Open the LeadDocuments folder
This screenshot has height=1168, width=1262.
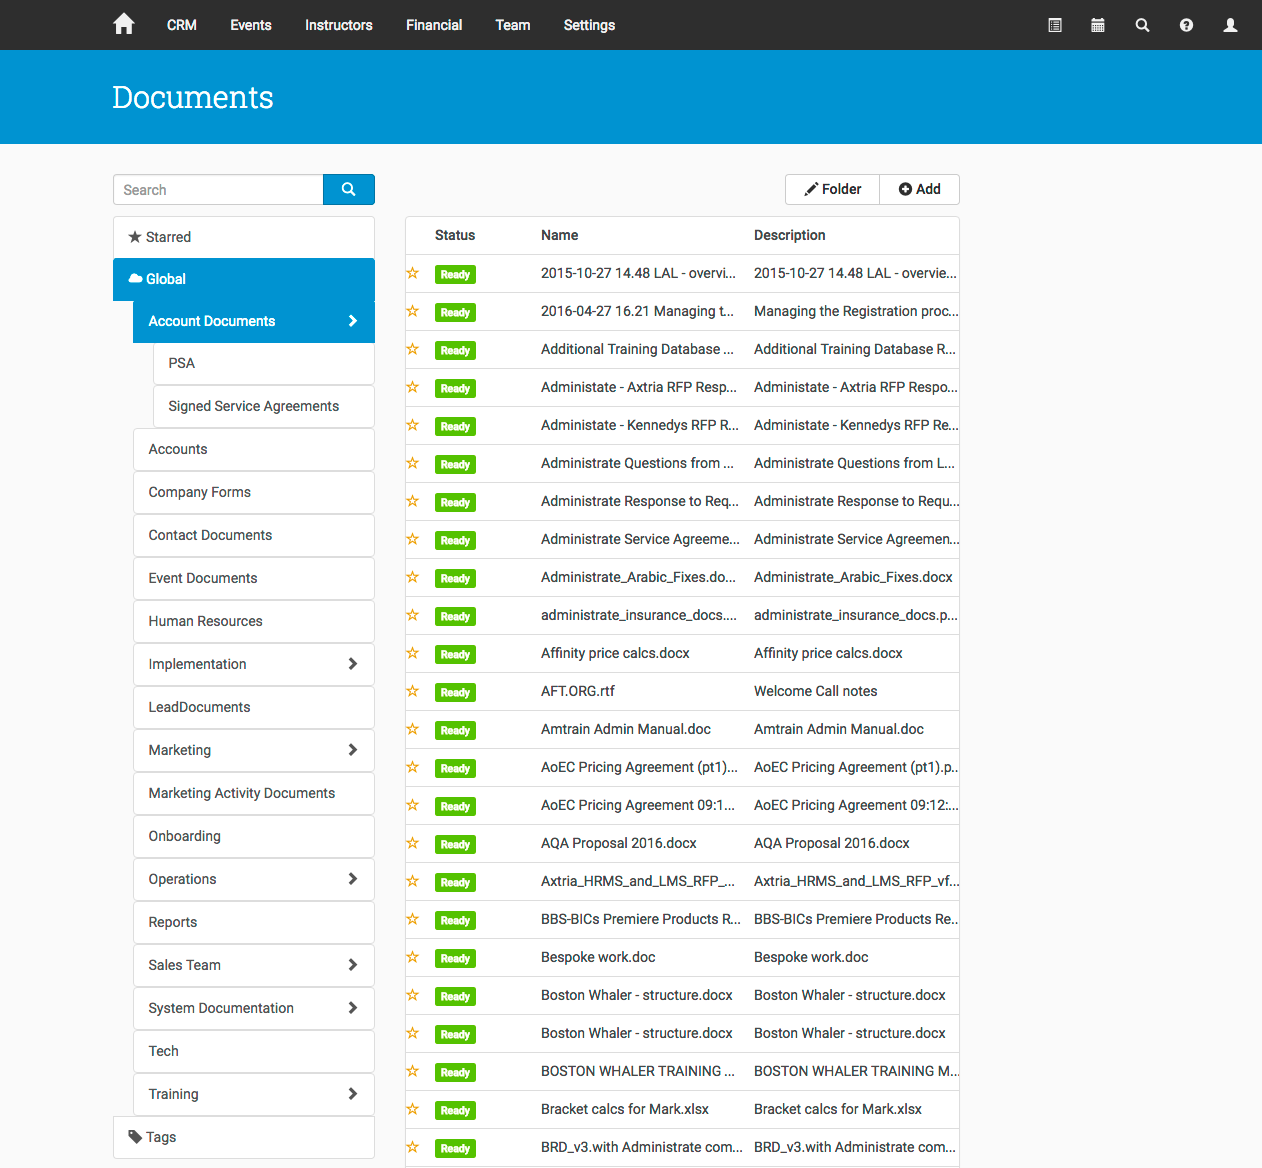coord(254,707)
